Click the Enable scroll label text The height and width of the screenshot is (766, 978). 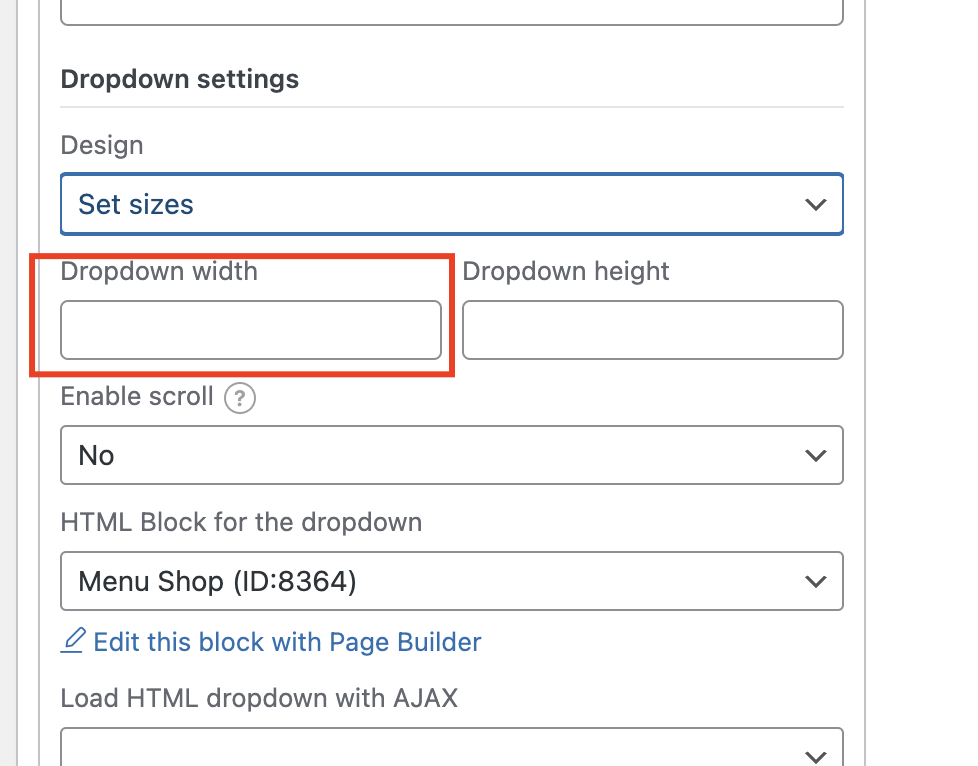137,397
